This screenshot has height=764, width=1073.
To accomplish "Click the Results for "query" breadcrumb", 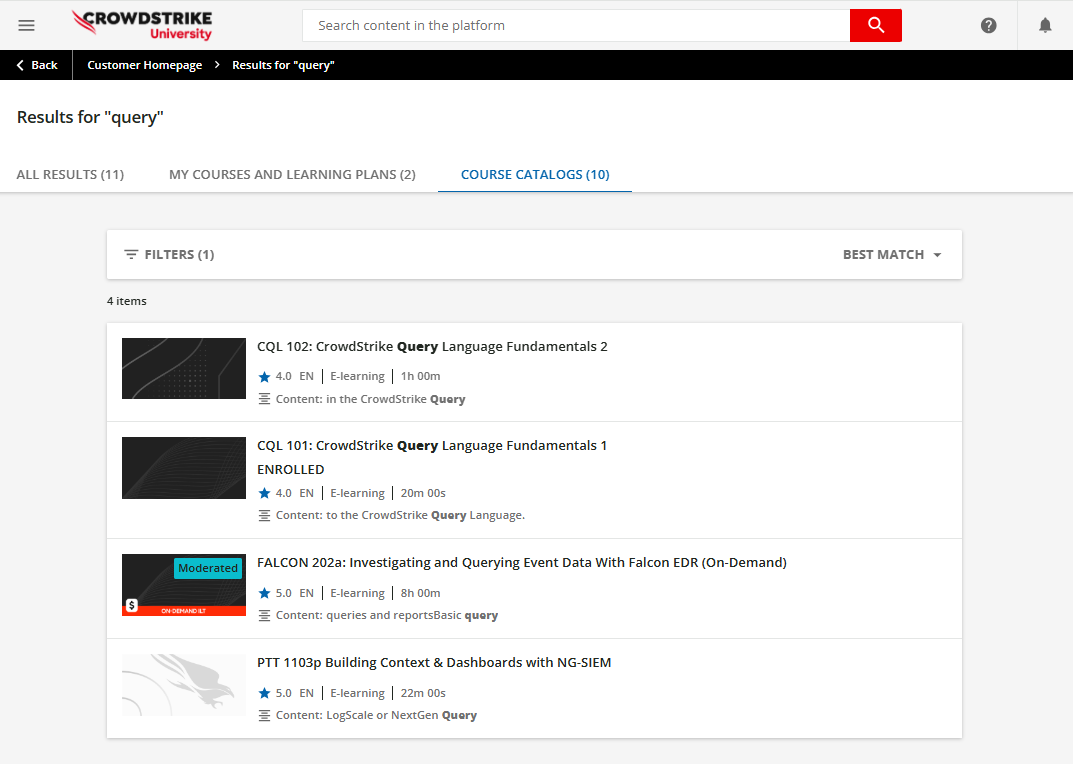I will (283, 65).
